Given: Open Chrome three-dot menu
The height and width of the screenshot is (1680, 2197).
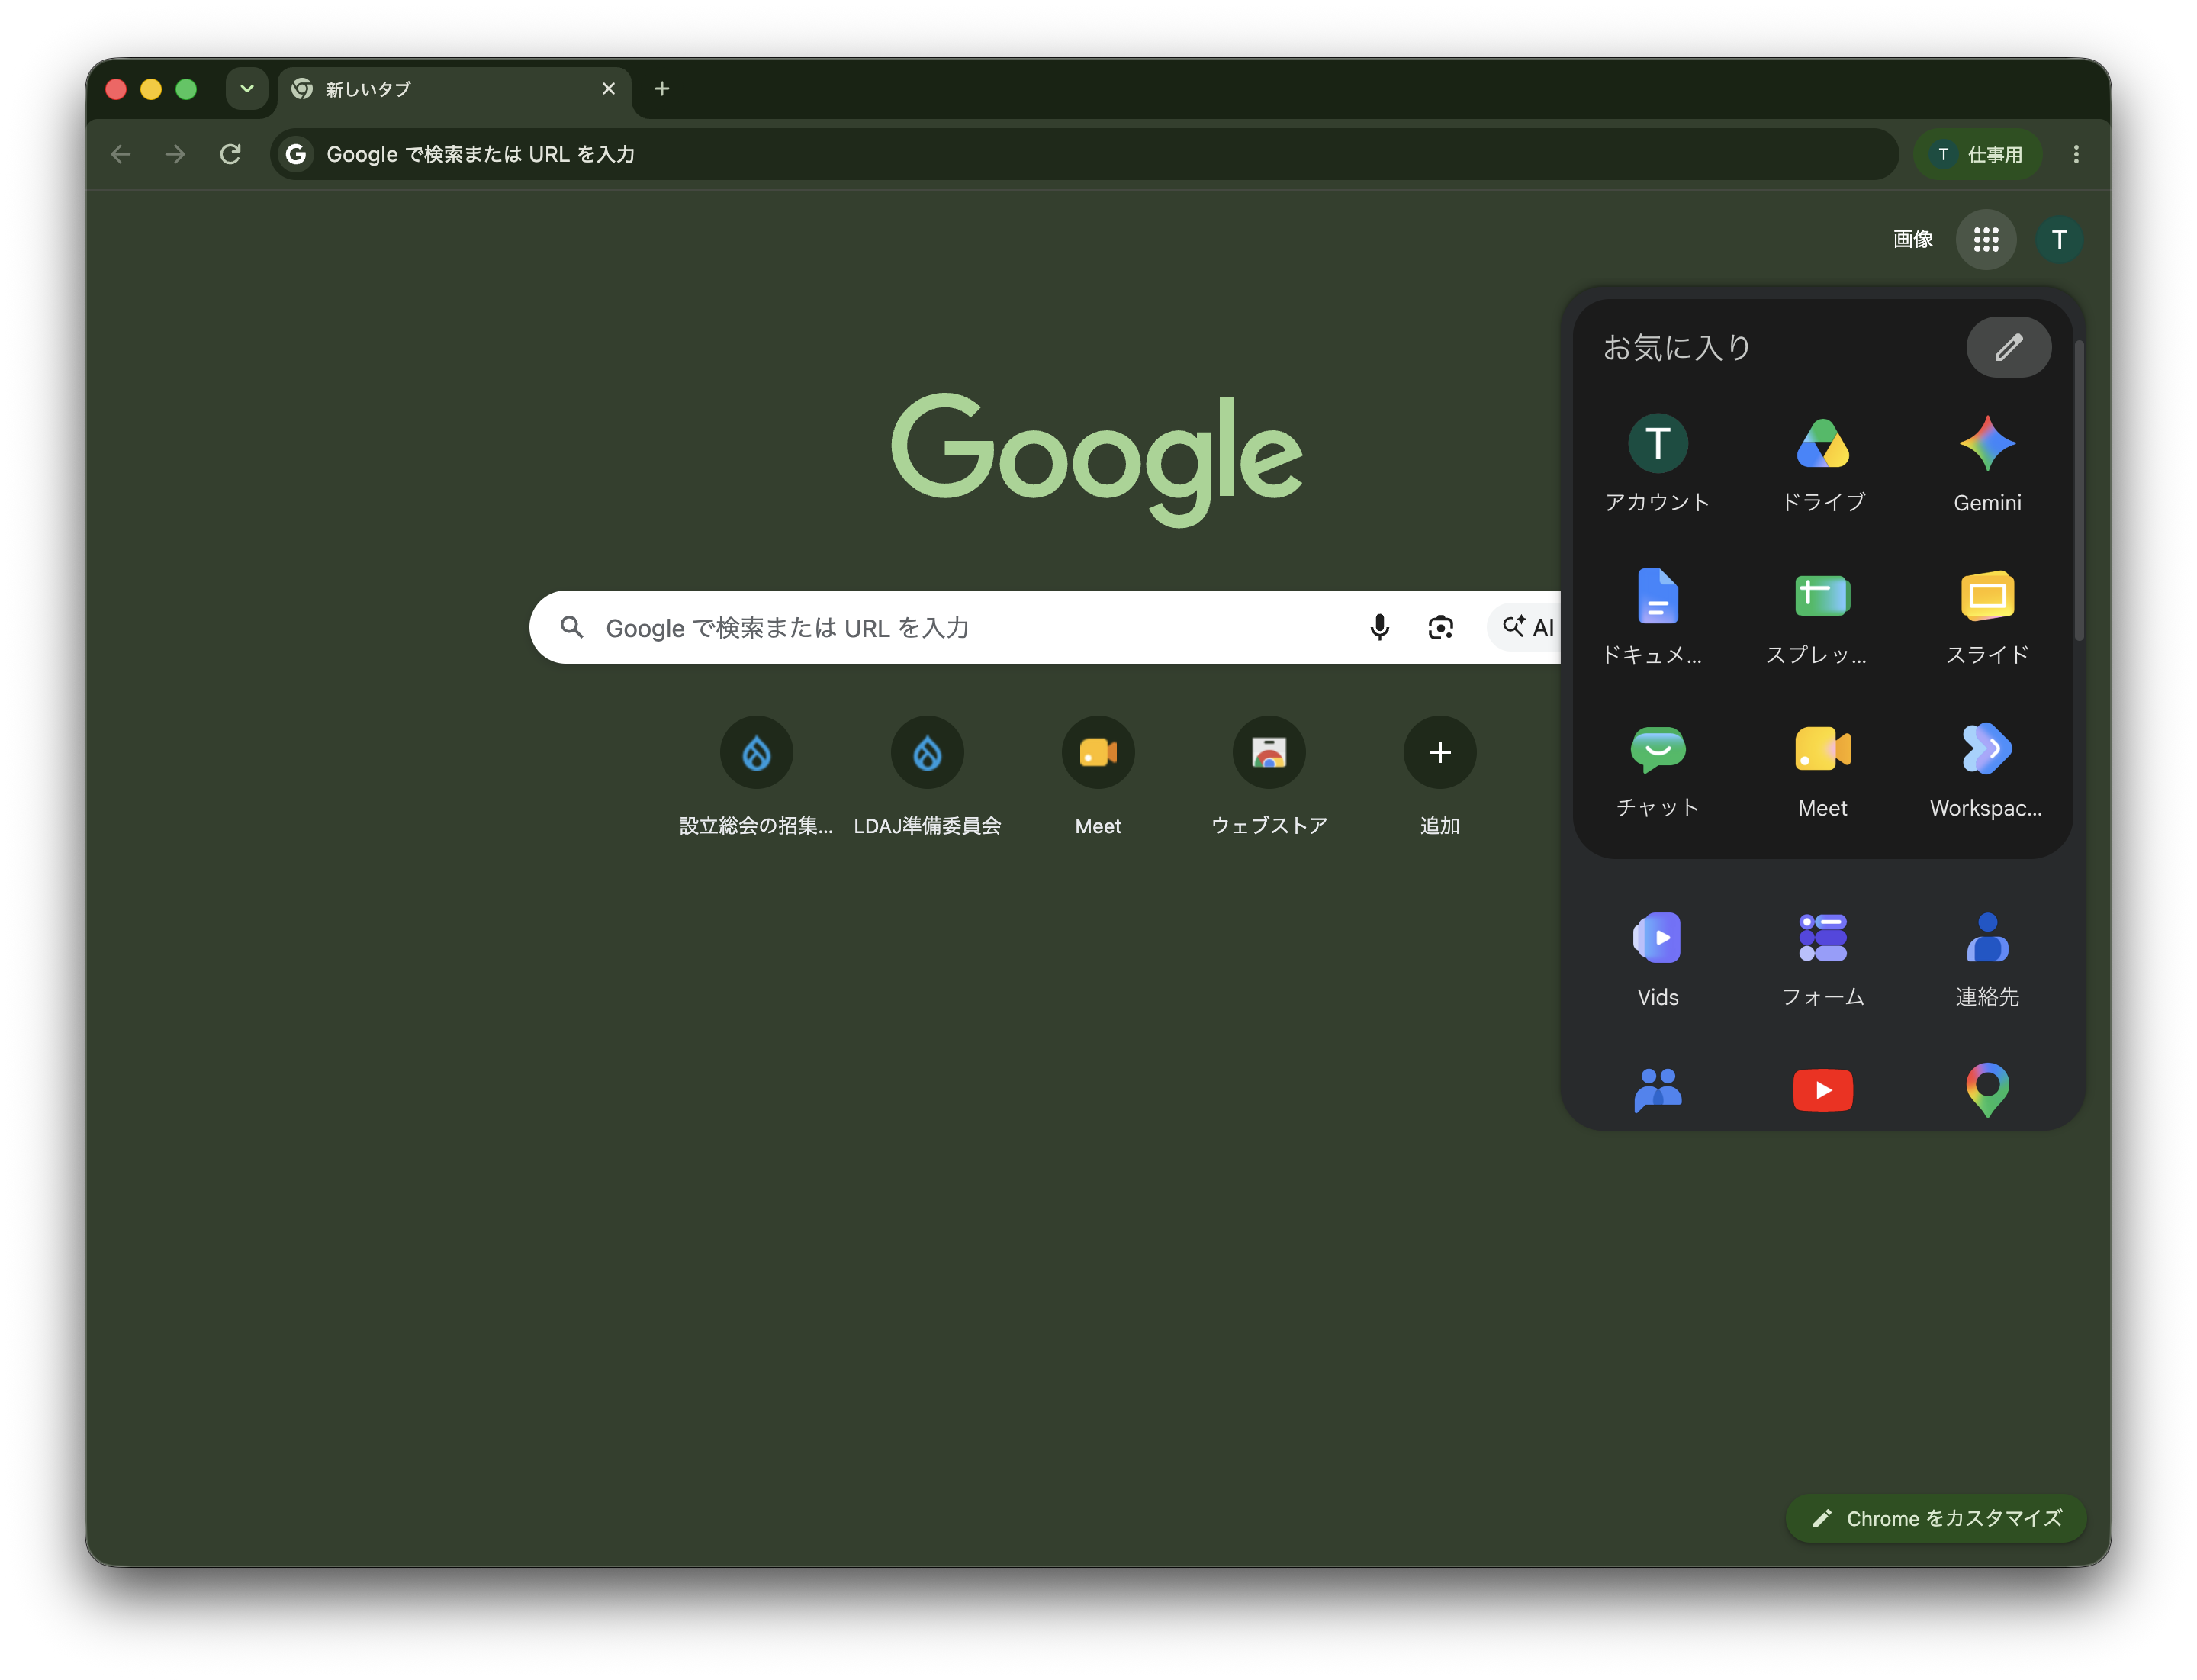Looking at the screenshot, I should [x=2076, y=154].
